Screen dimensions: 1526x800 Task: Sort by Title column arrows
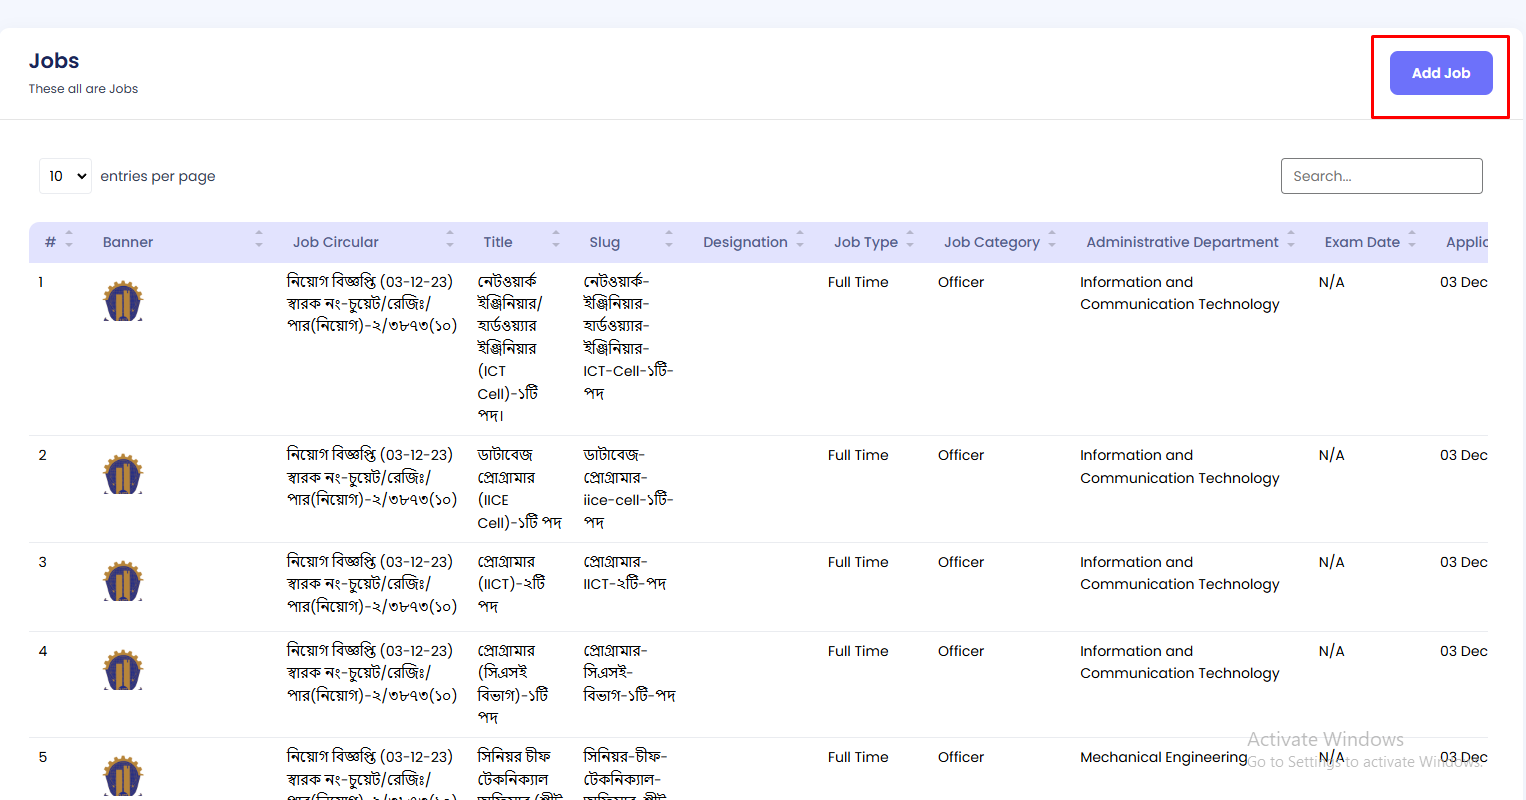(556, 241)
